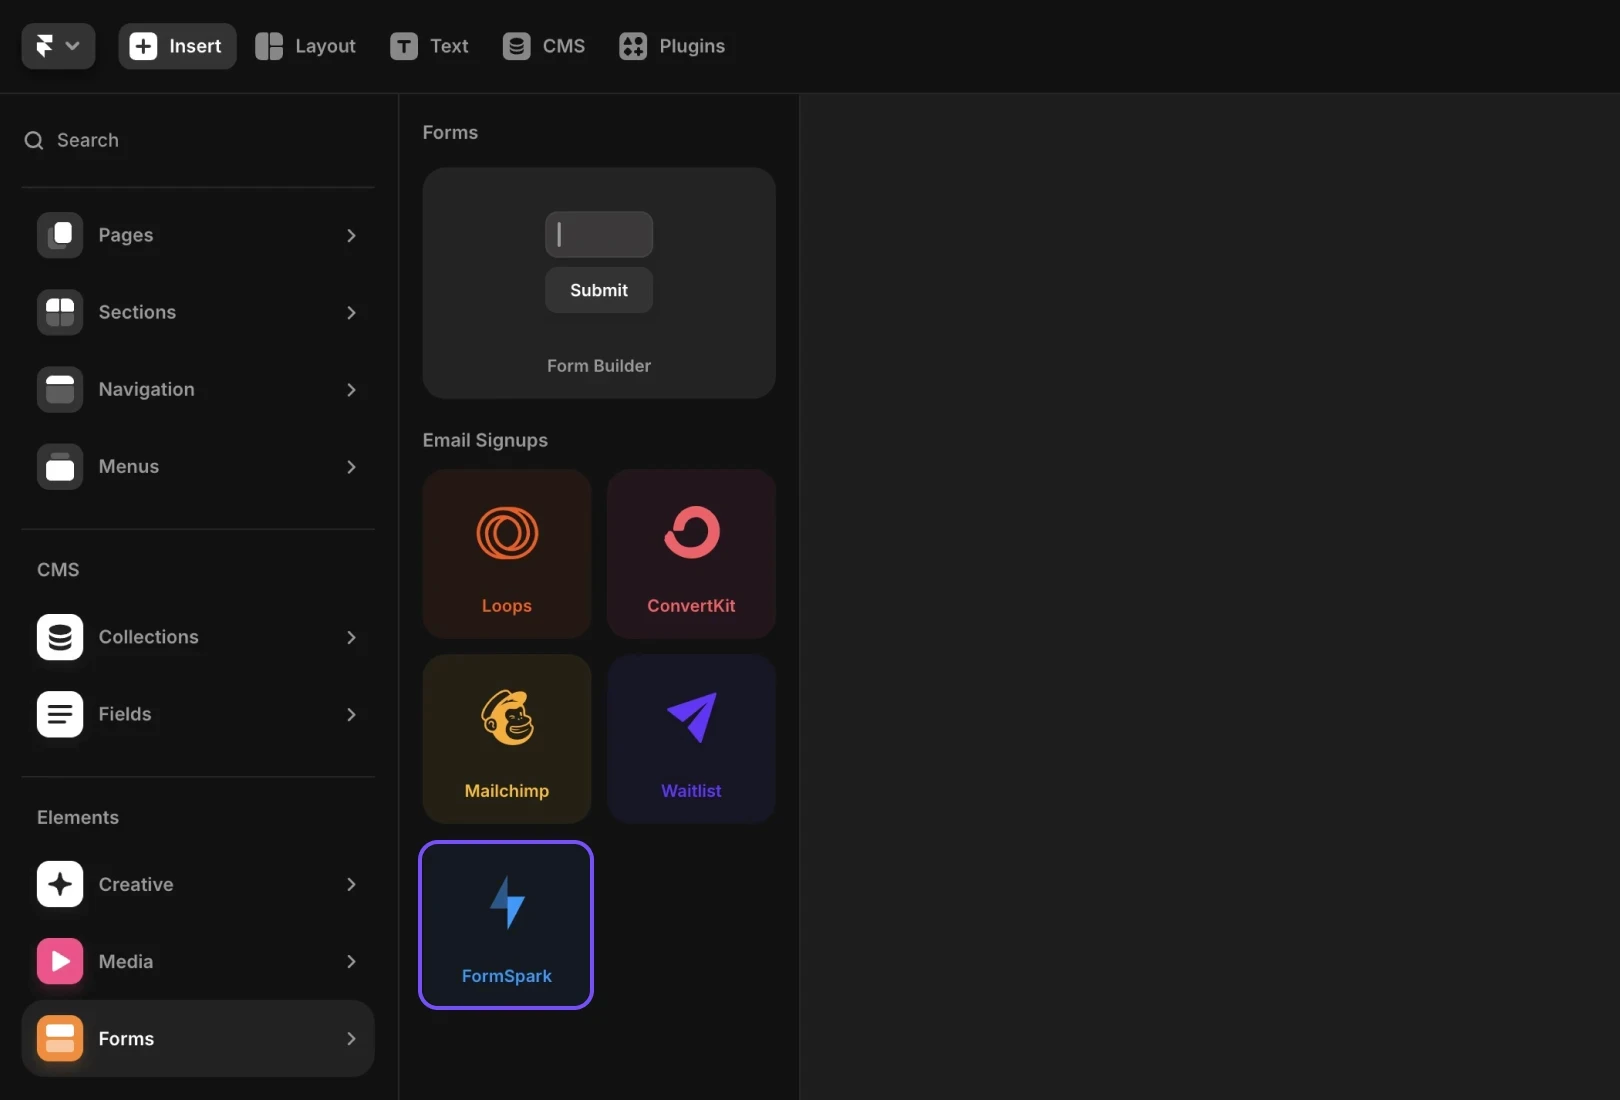Viewport: 1620px width, 1100px height.
Task: Expand the Pages chevron
Action: coord(351,235)
